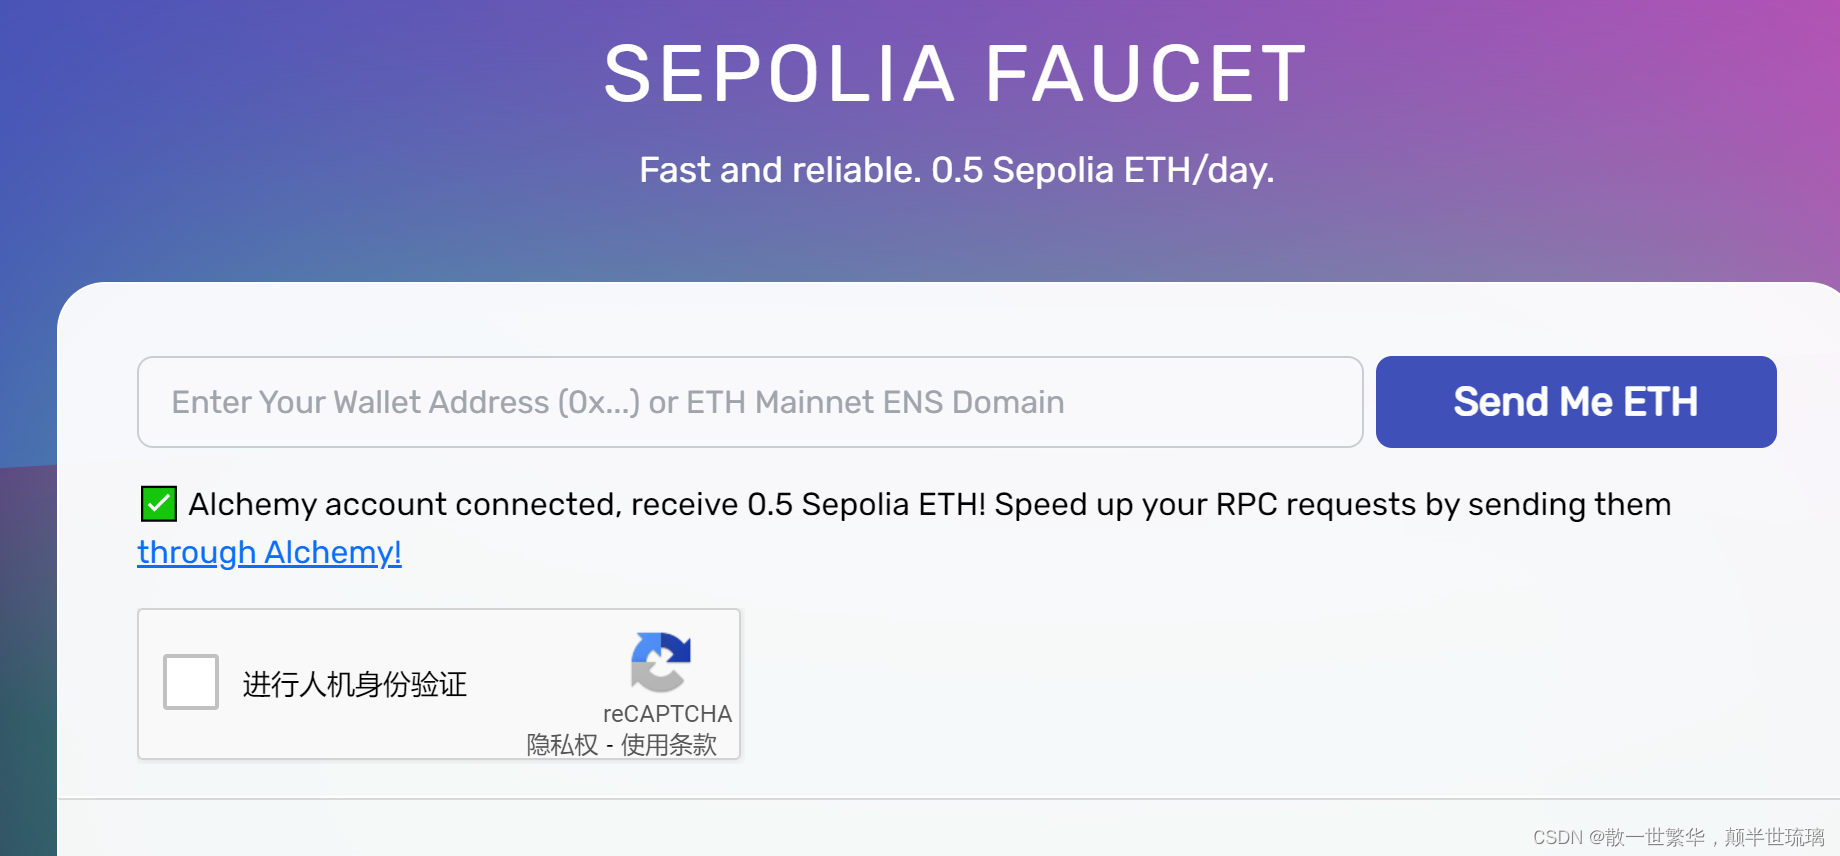
Task: Click the Fast and reliable subtitle text
Action: pyautogui.click(x=957, y=170)
